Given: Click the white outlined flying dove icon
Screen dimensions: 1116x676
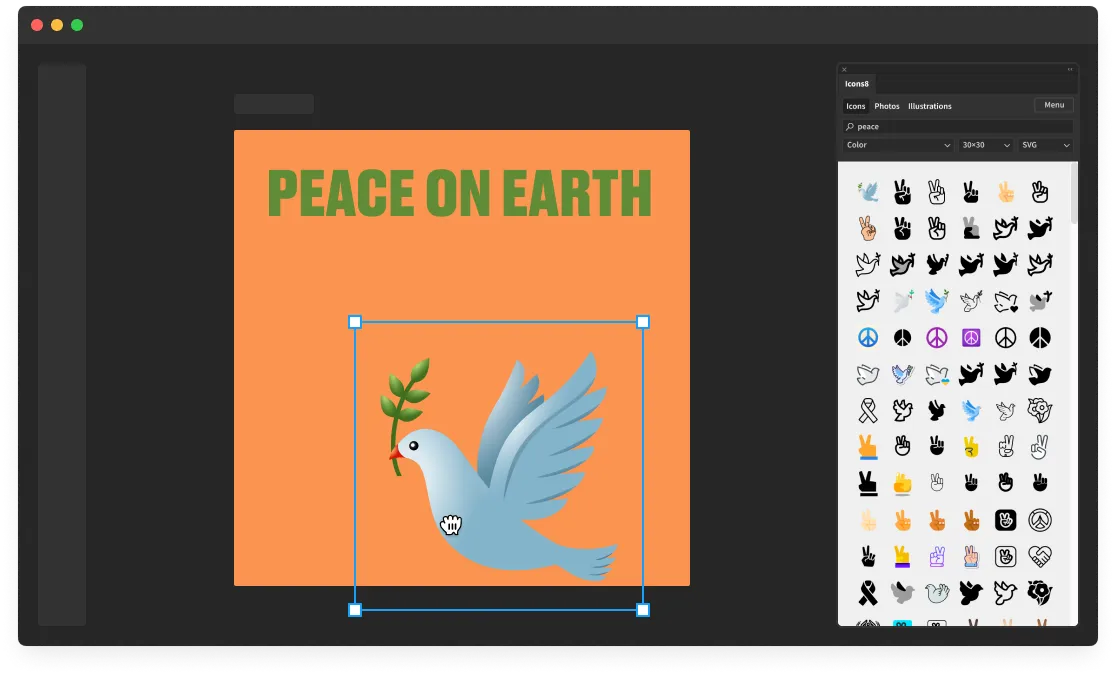Looking at the screenshot, I should tap(866, 264).
